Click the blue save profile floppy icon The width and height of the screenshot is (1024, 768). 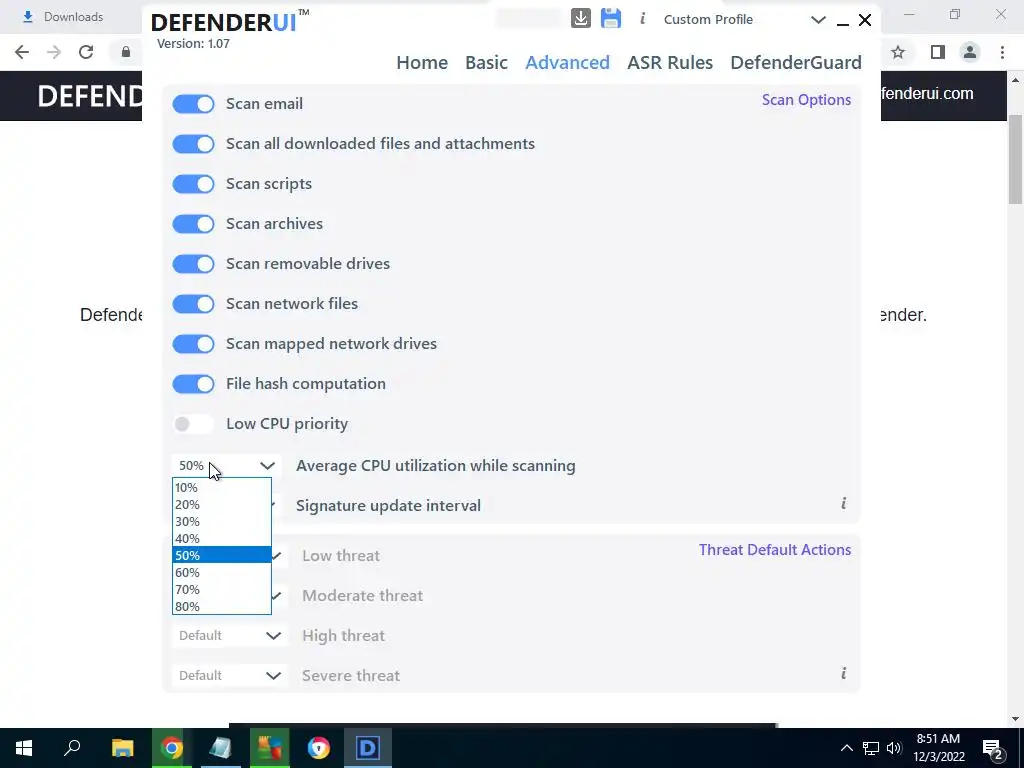pyautogui.click(x=611, y=18)
